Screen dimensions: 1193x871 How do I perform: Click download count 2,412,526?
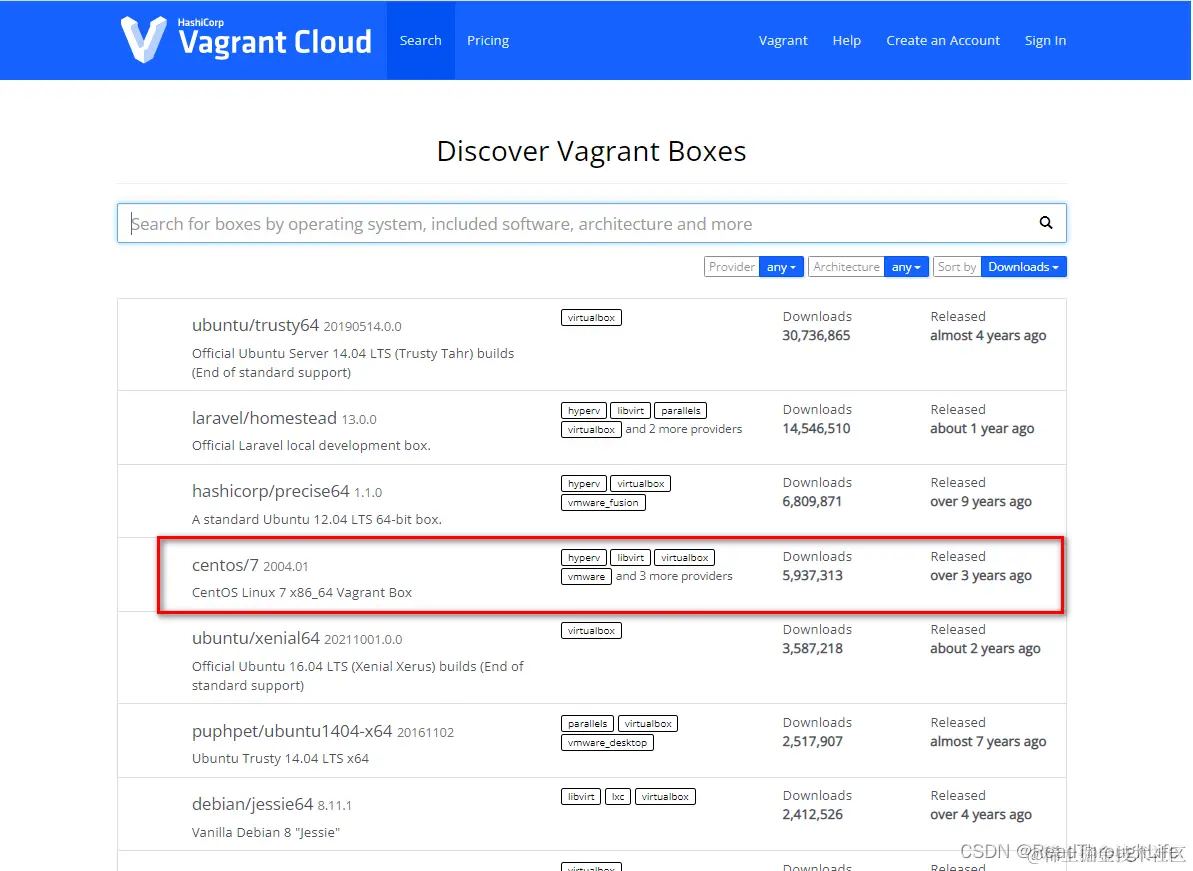coord(813,814)
